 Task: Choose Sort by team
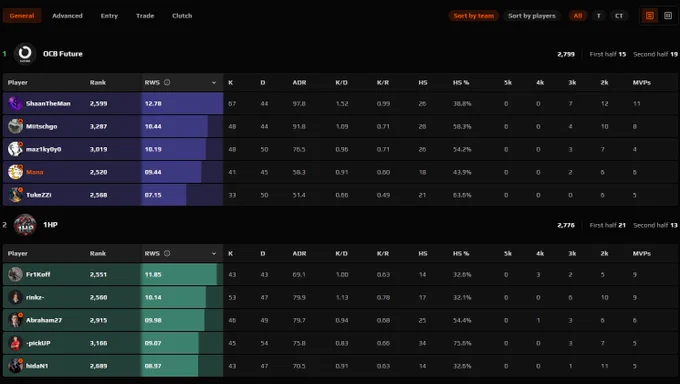point(474,16)
